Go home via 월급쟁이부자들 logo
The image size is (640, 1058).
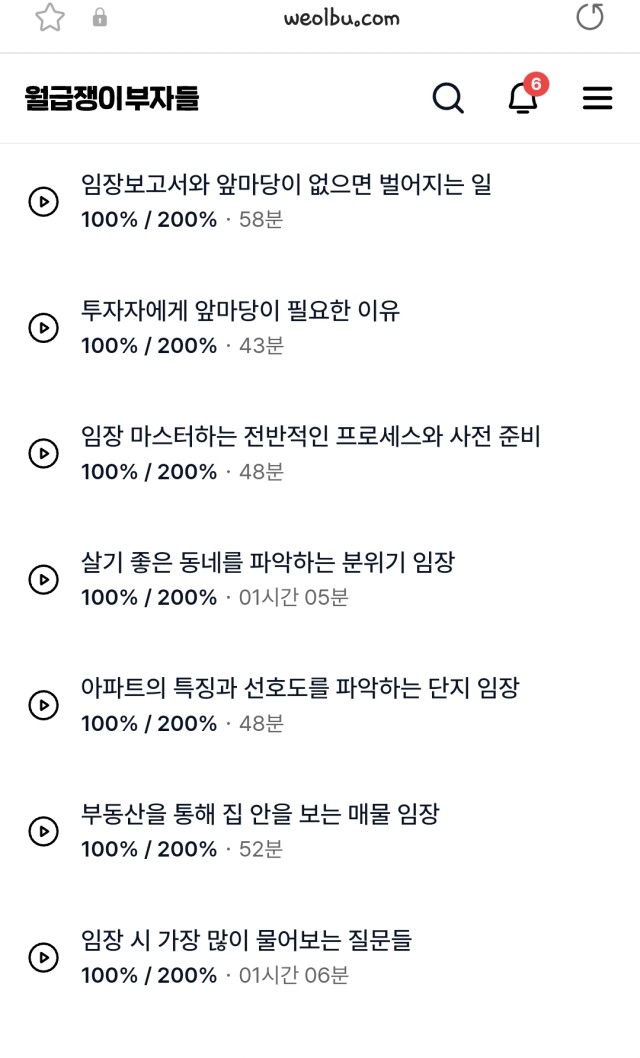[x=112, y=98]
